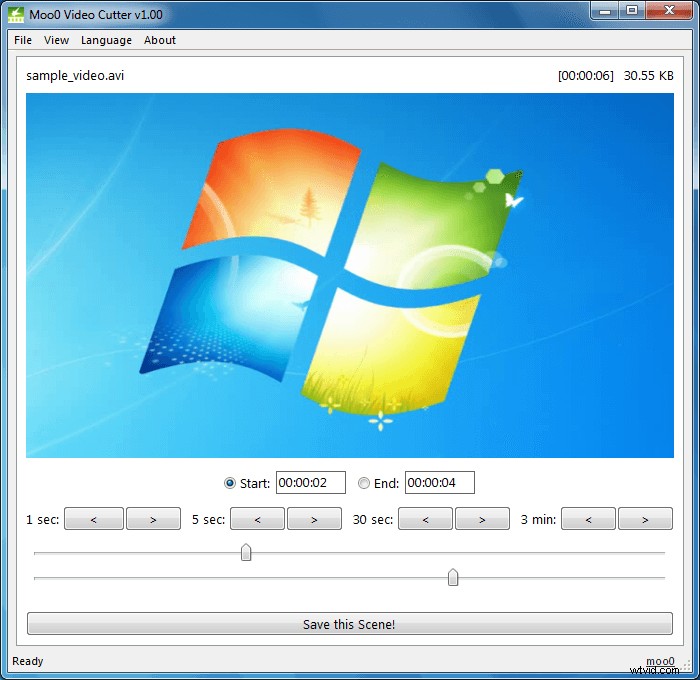Viewport: 700px width, 680px height.
Task: Step back 1 sec
Action: coord(94,519)
